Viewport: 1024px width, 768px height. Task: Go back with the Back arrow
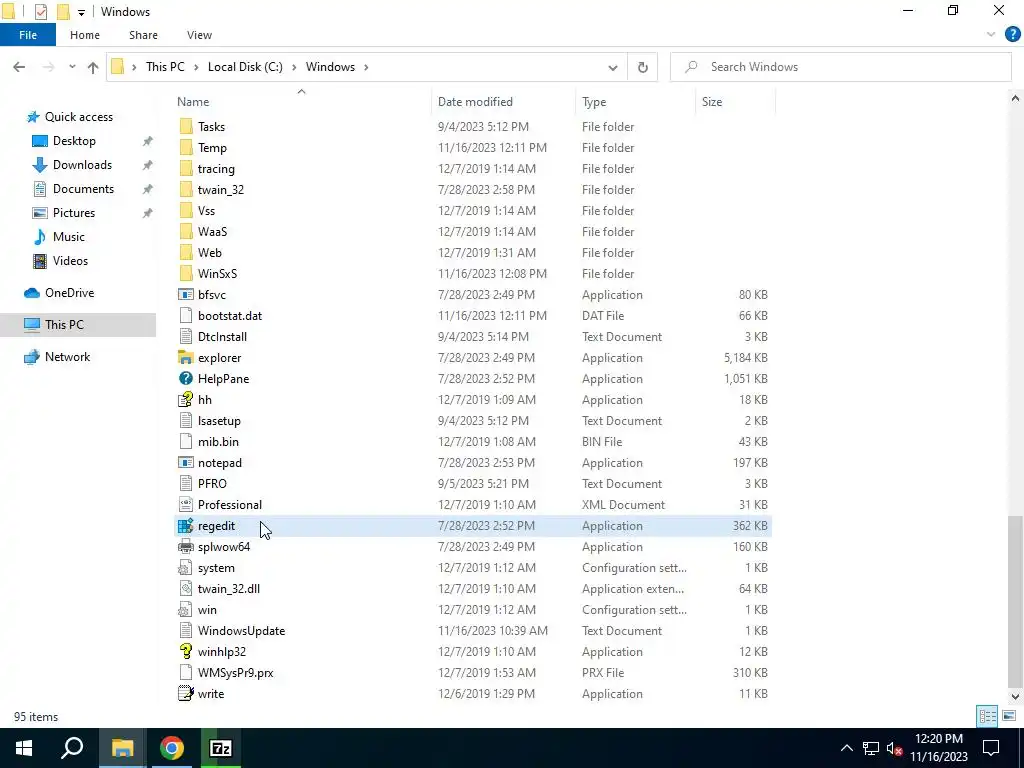click(19, 67)
